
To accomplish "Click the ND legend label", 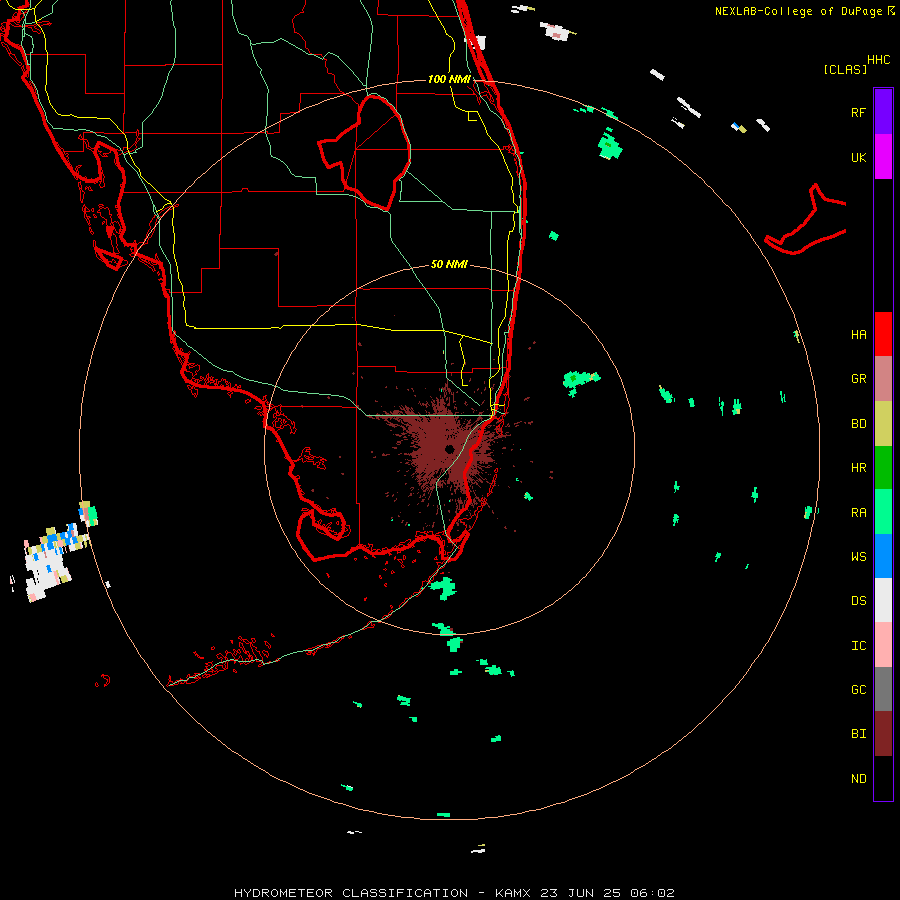I will [858, 779].
